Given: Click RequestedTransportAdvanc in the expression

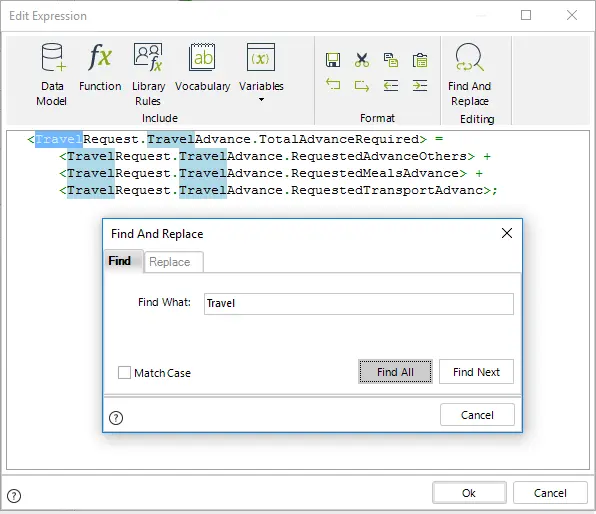Looking at the screenshot, I should click(387, 190).
